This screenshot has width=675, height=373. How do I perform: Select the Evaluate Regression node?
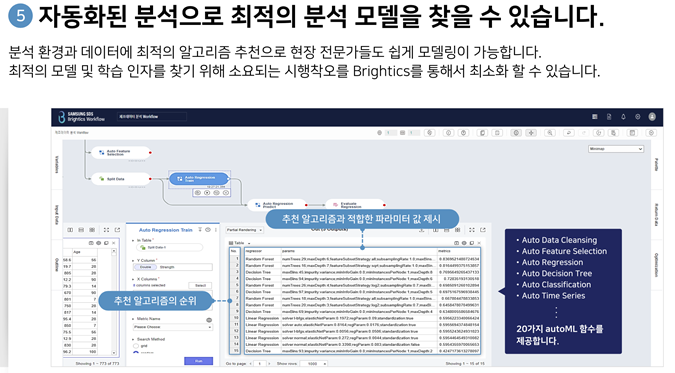click(x=355, y=205)
